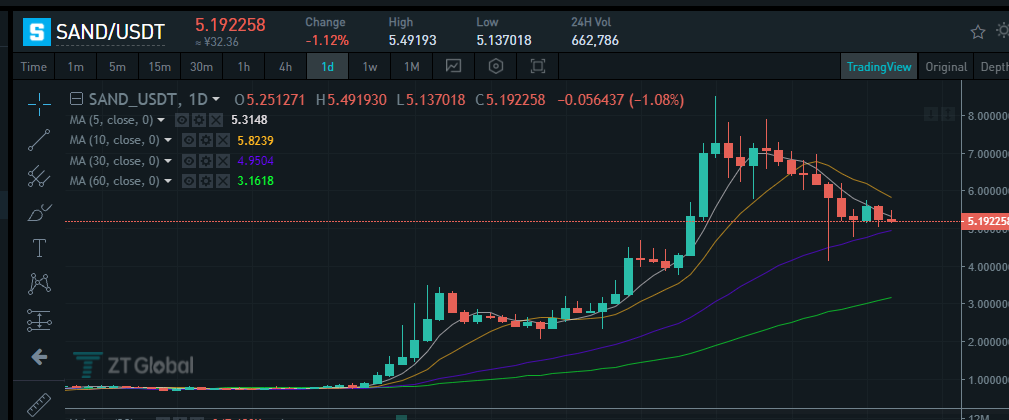Screen dimensions: 1009x420
Task: Select the long position prediction tool
Action: click(x=40, y=320)
